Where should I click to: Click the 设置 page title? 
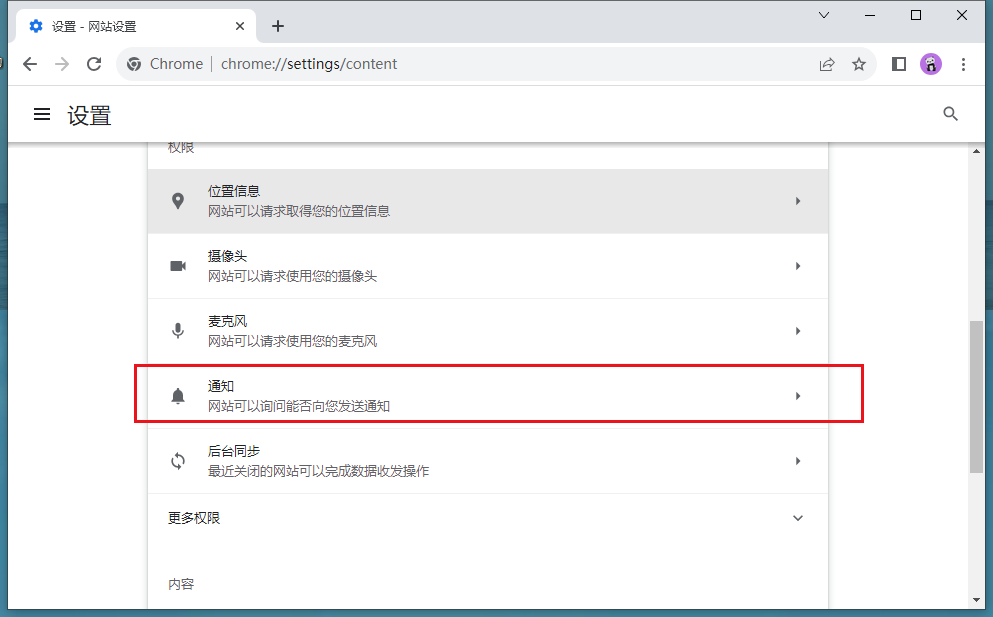(89, 115)
